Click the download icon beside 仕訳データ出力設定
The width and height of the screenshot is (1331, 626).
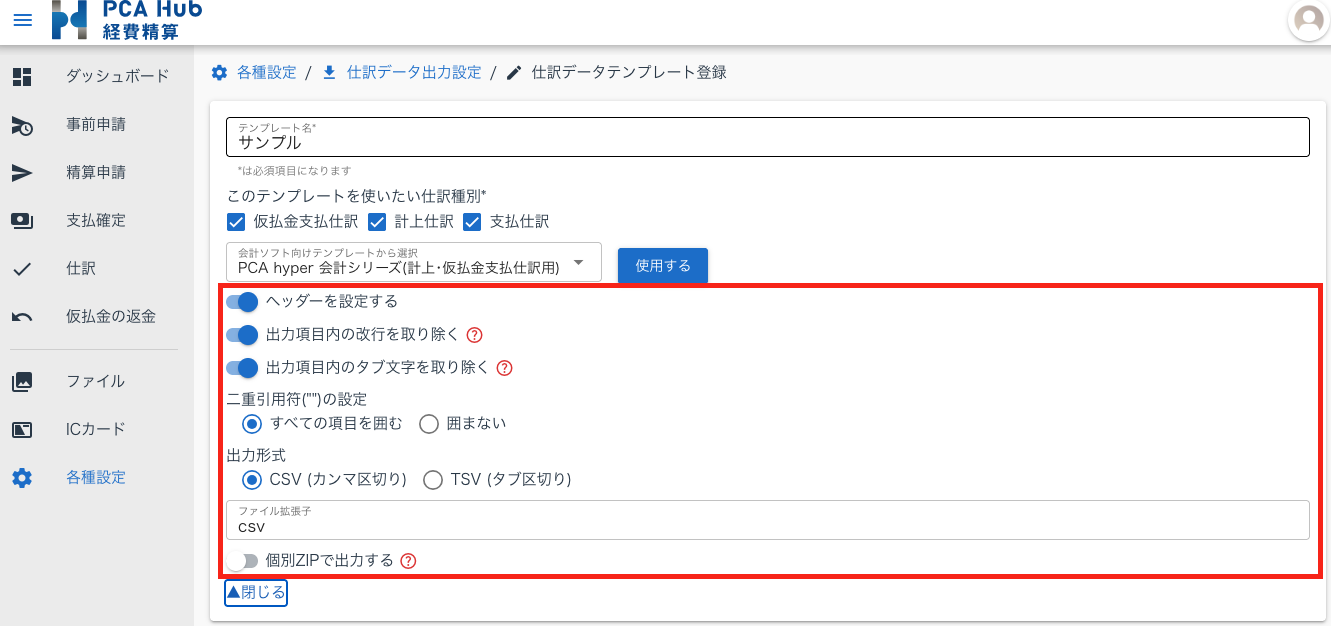[329, 73]
